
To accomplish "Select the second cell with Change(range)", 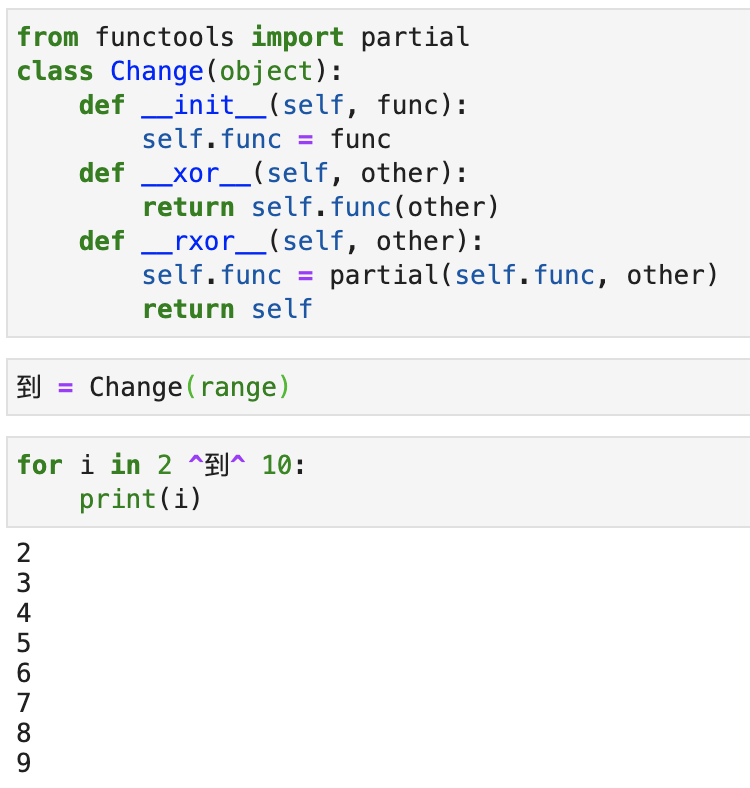I will click(x=378, y=387).
